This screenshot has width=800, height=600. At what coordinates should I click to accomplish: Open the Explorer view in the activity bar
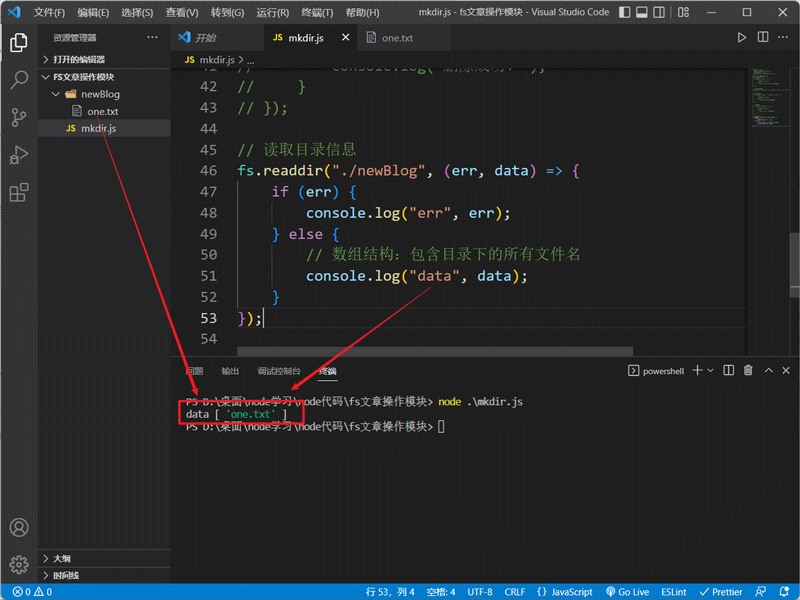coord(19,42)
